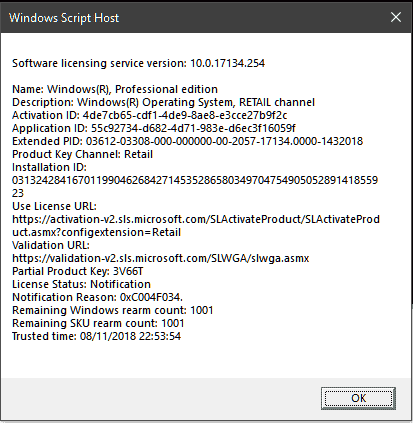
Task: Click the Remaining SKU rearm count line
Action: pos(98,323)
